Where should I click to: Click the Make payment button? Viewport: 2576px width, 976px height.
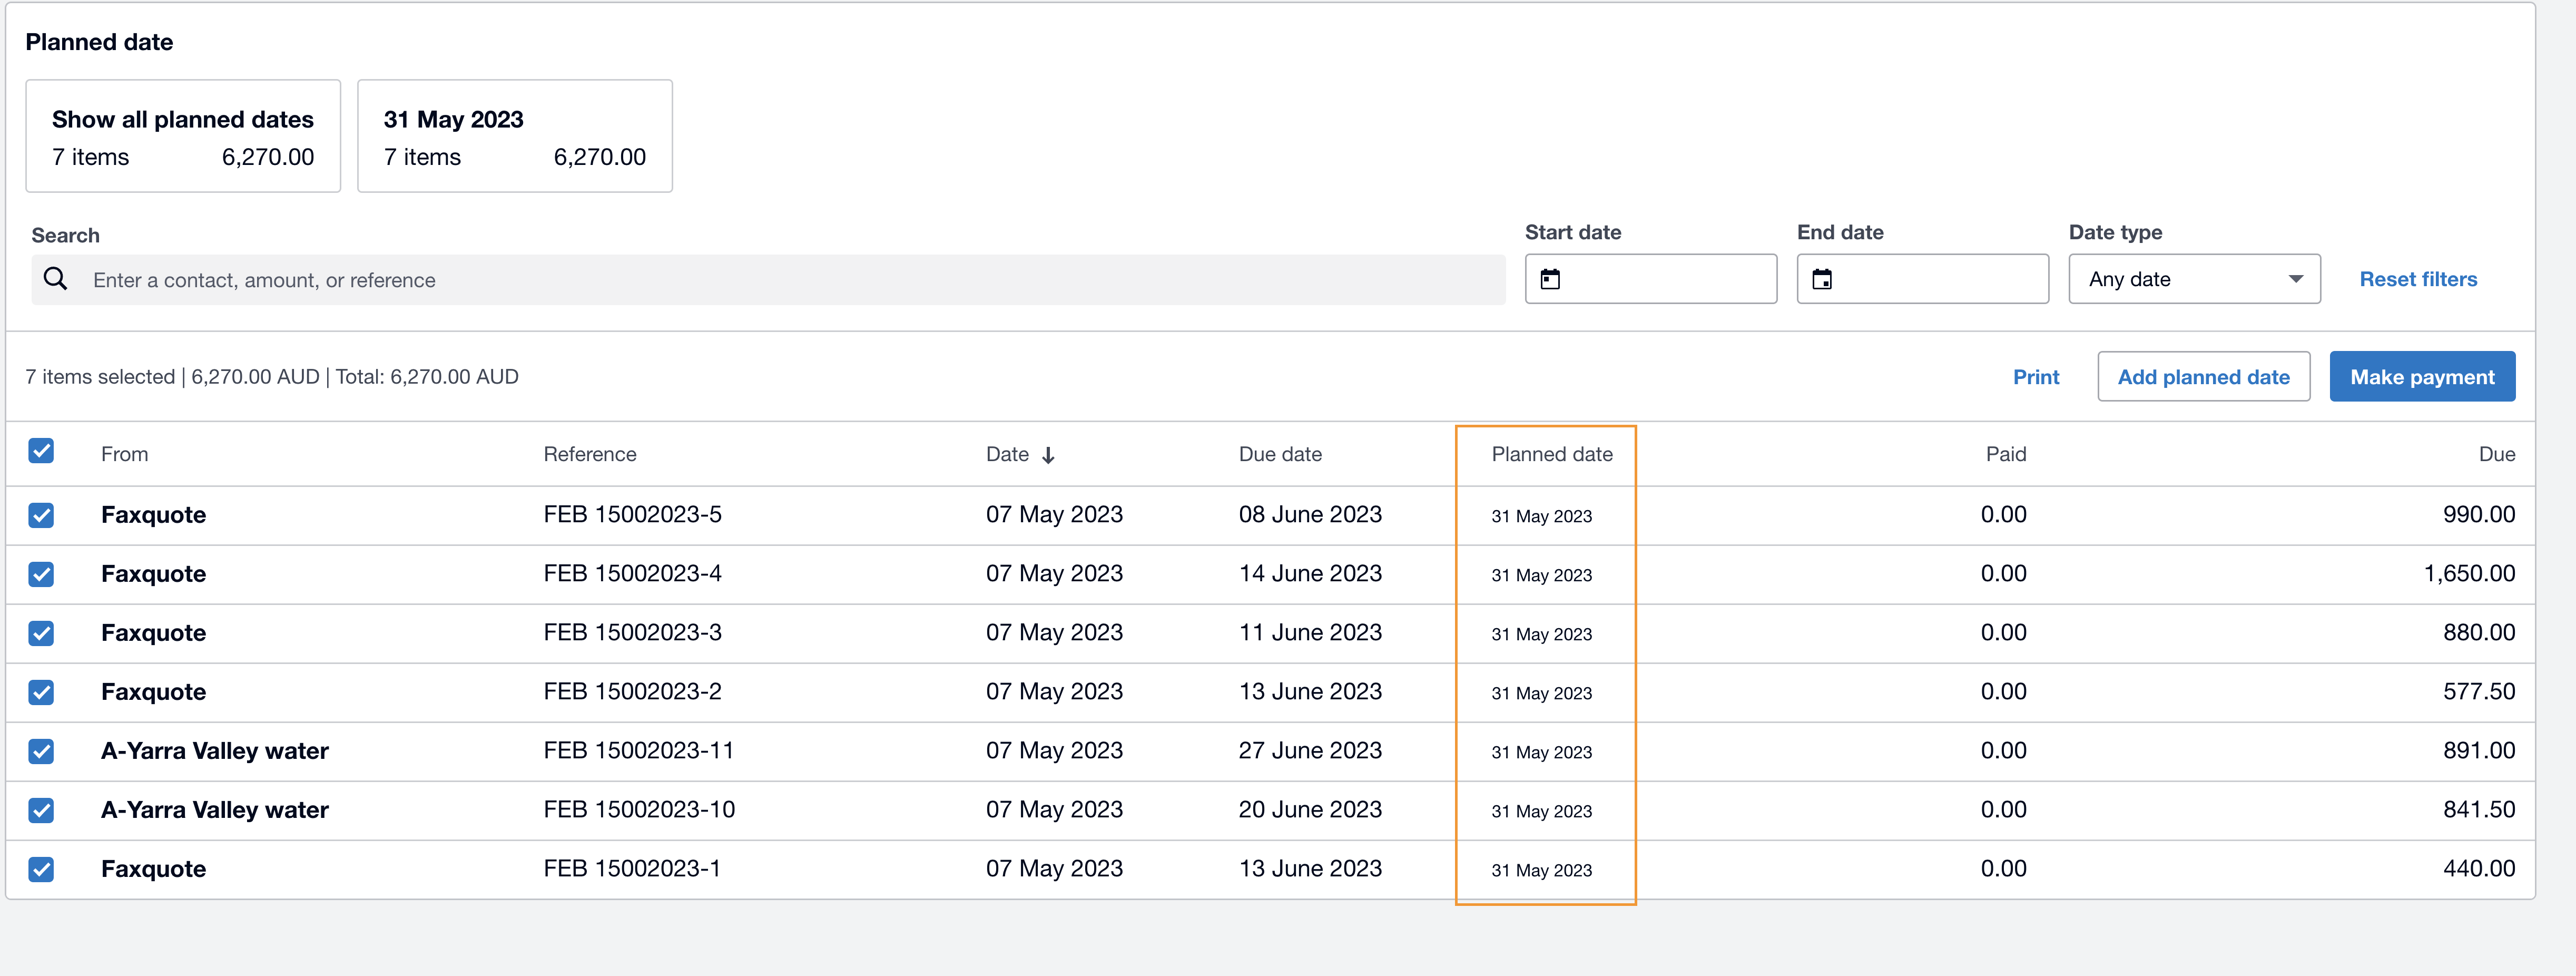point(2421,377)
